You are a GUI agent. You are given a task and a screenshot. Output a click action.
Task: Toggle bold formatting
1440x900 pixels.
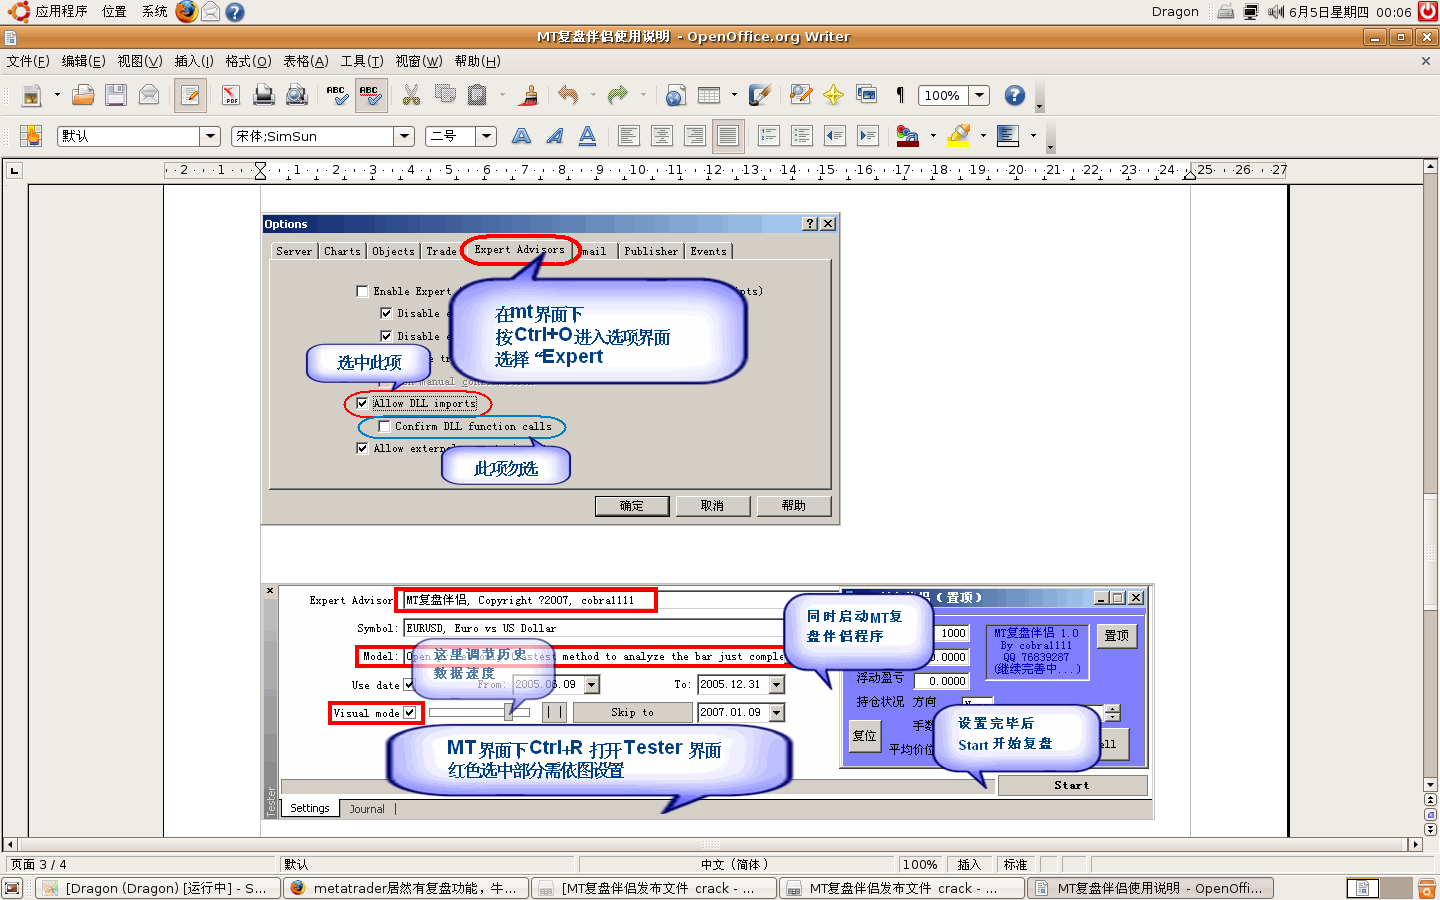coord(521,136)
